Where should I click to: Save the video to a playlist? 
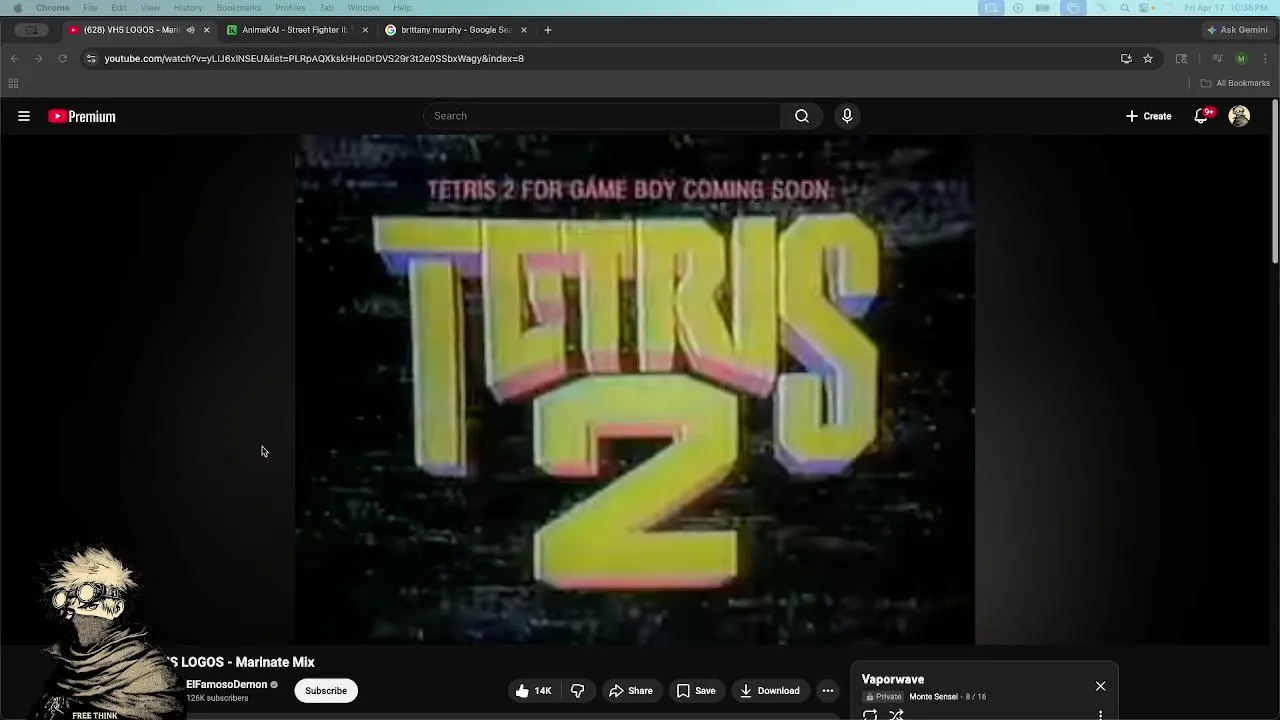[x=696, y=691]
